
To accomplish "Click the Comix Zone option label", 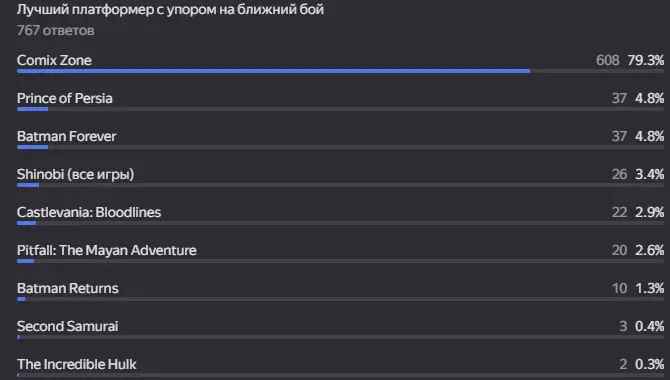I will point(54,60).
